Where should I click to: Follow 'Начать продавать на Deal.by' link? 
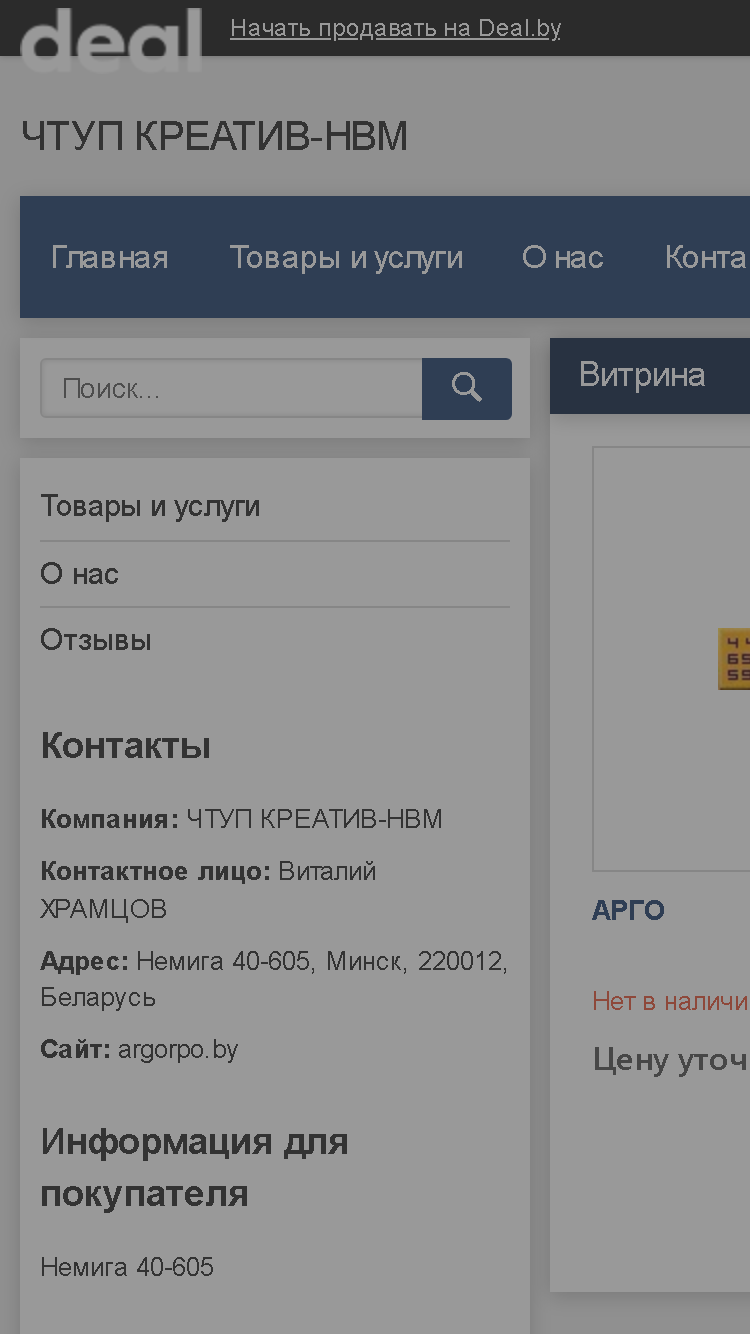[395, 28]
